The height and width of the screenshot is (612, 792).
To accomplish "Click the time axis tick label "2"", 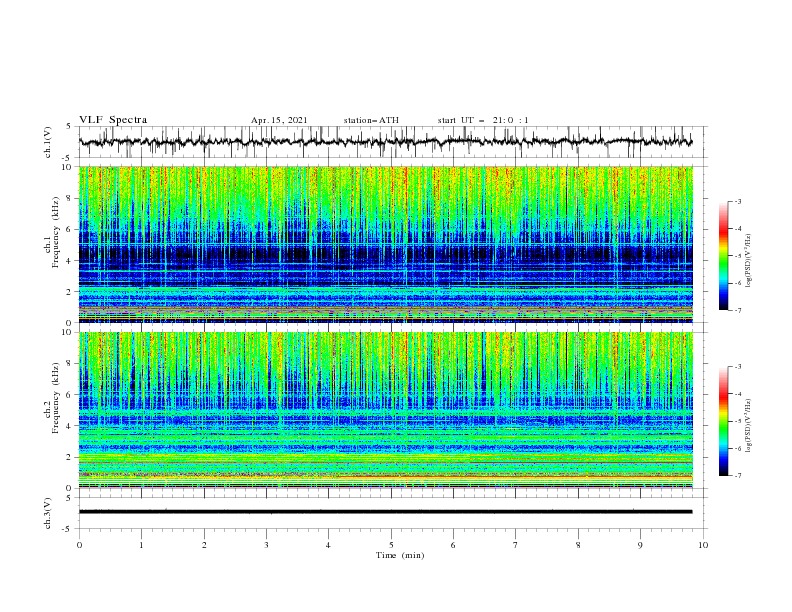I will click(204, 545).
